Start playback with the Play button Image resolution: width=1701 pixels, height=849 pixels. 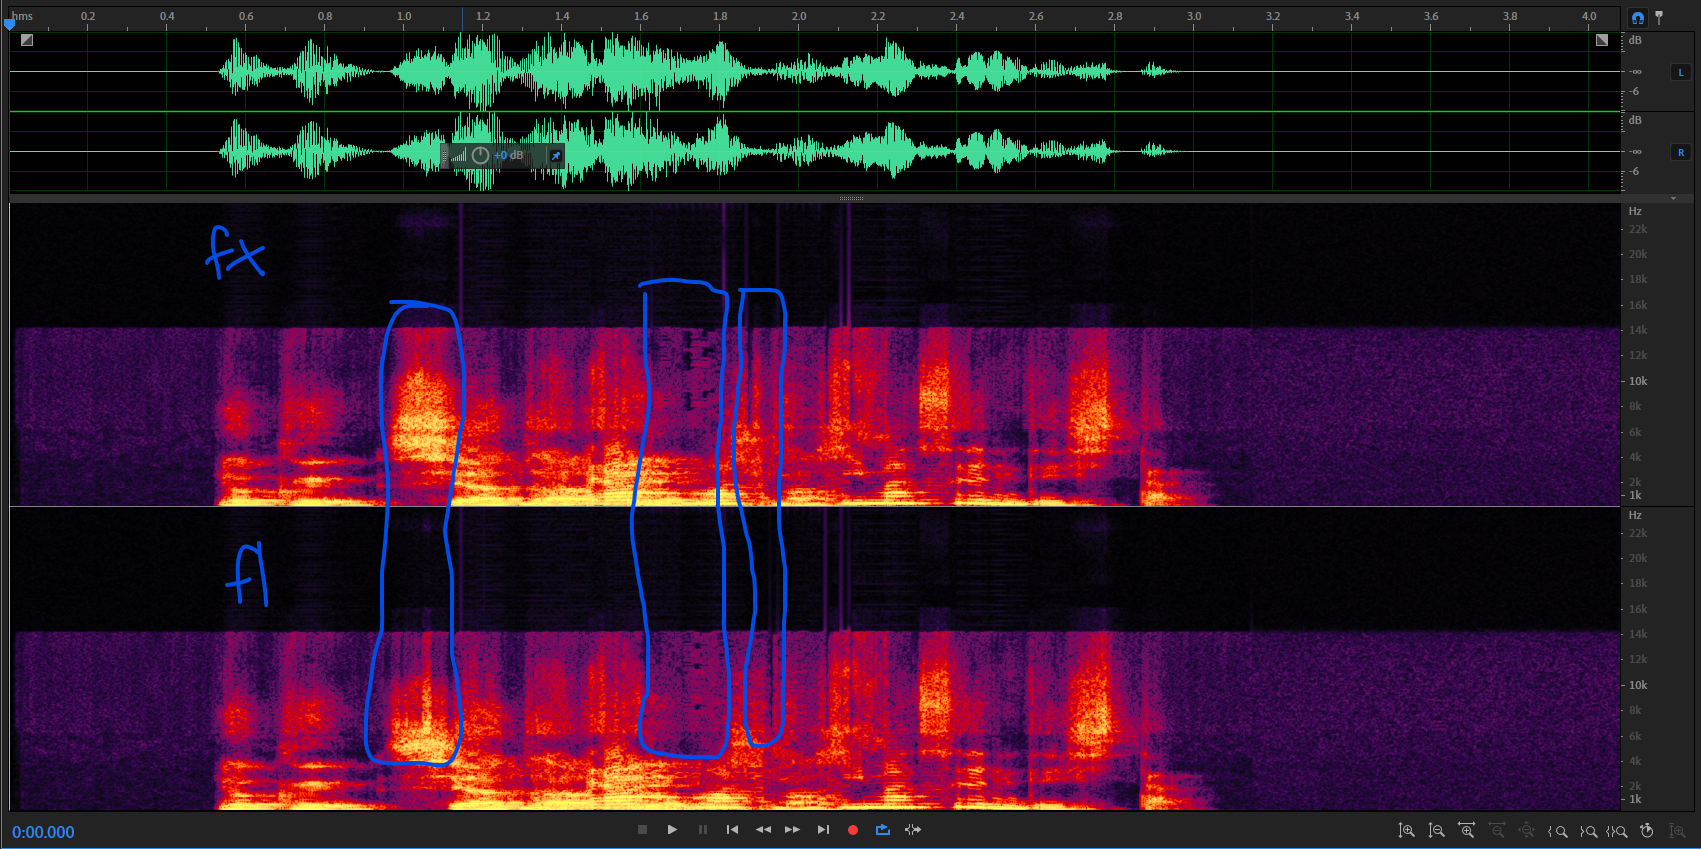672,830
